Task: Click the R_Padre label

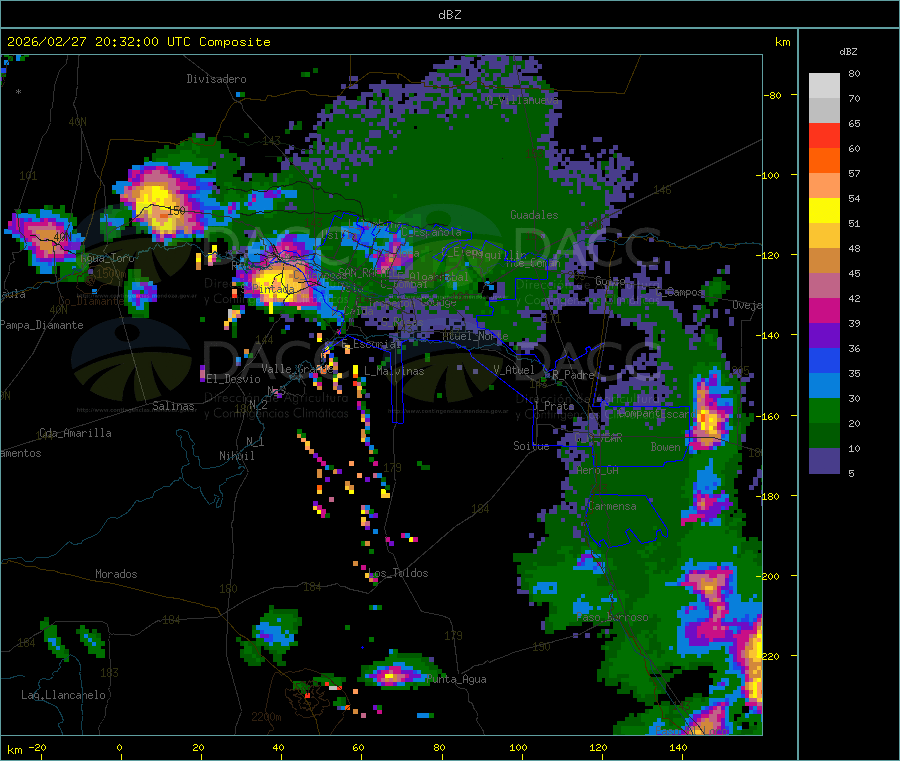Action: tap(573, 375)
